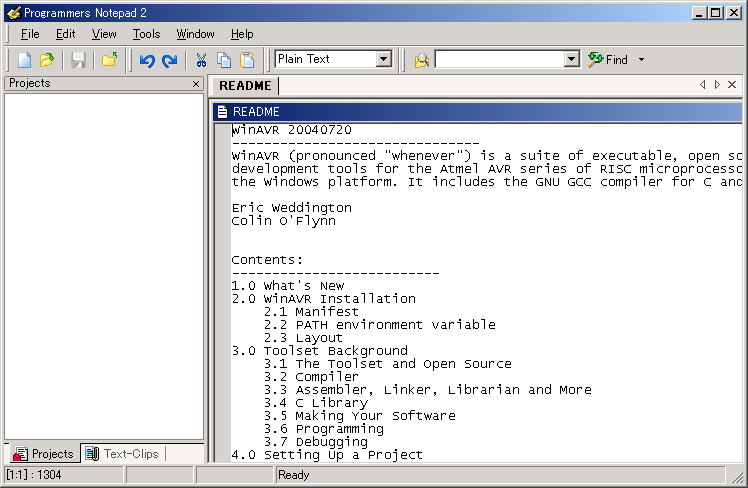This screenshot has width=748, height=488.
Task: Click the line "3.6 Programming"
Action: click(324, 429)
